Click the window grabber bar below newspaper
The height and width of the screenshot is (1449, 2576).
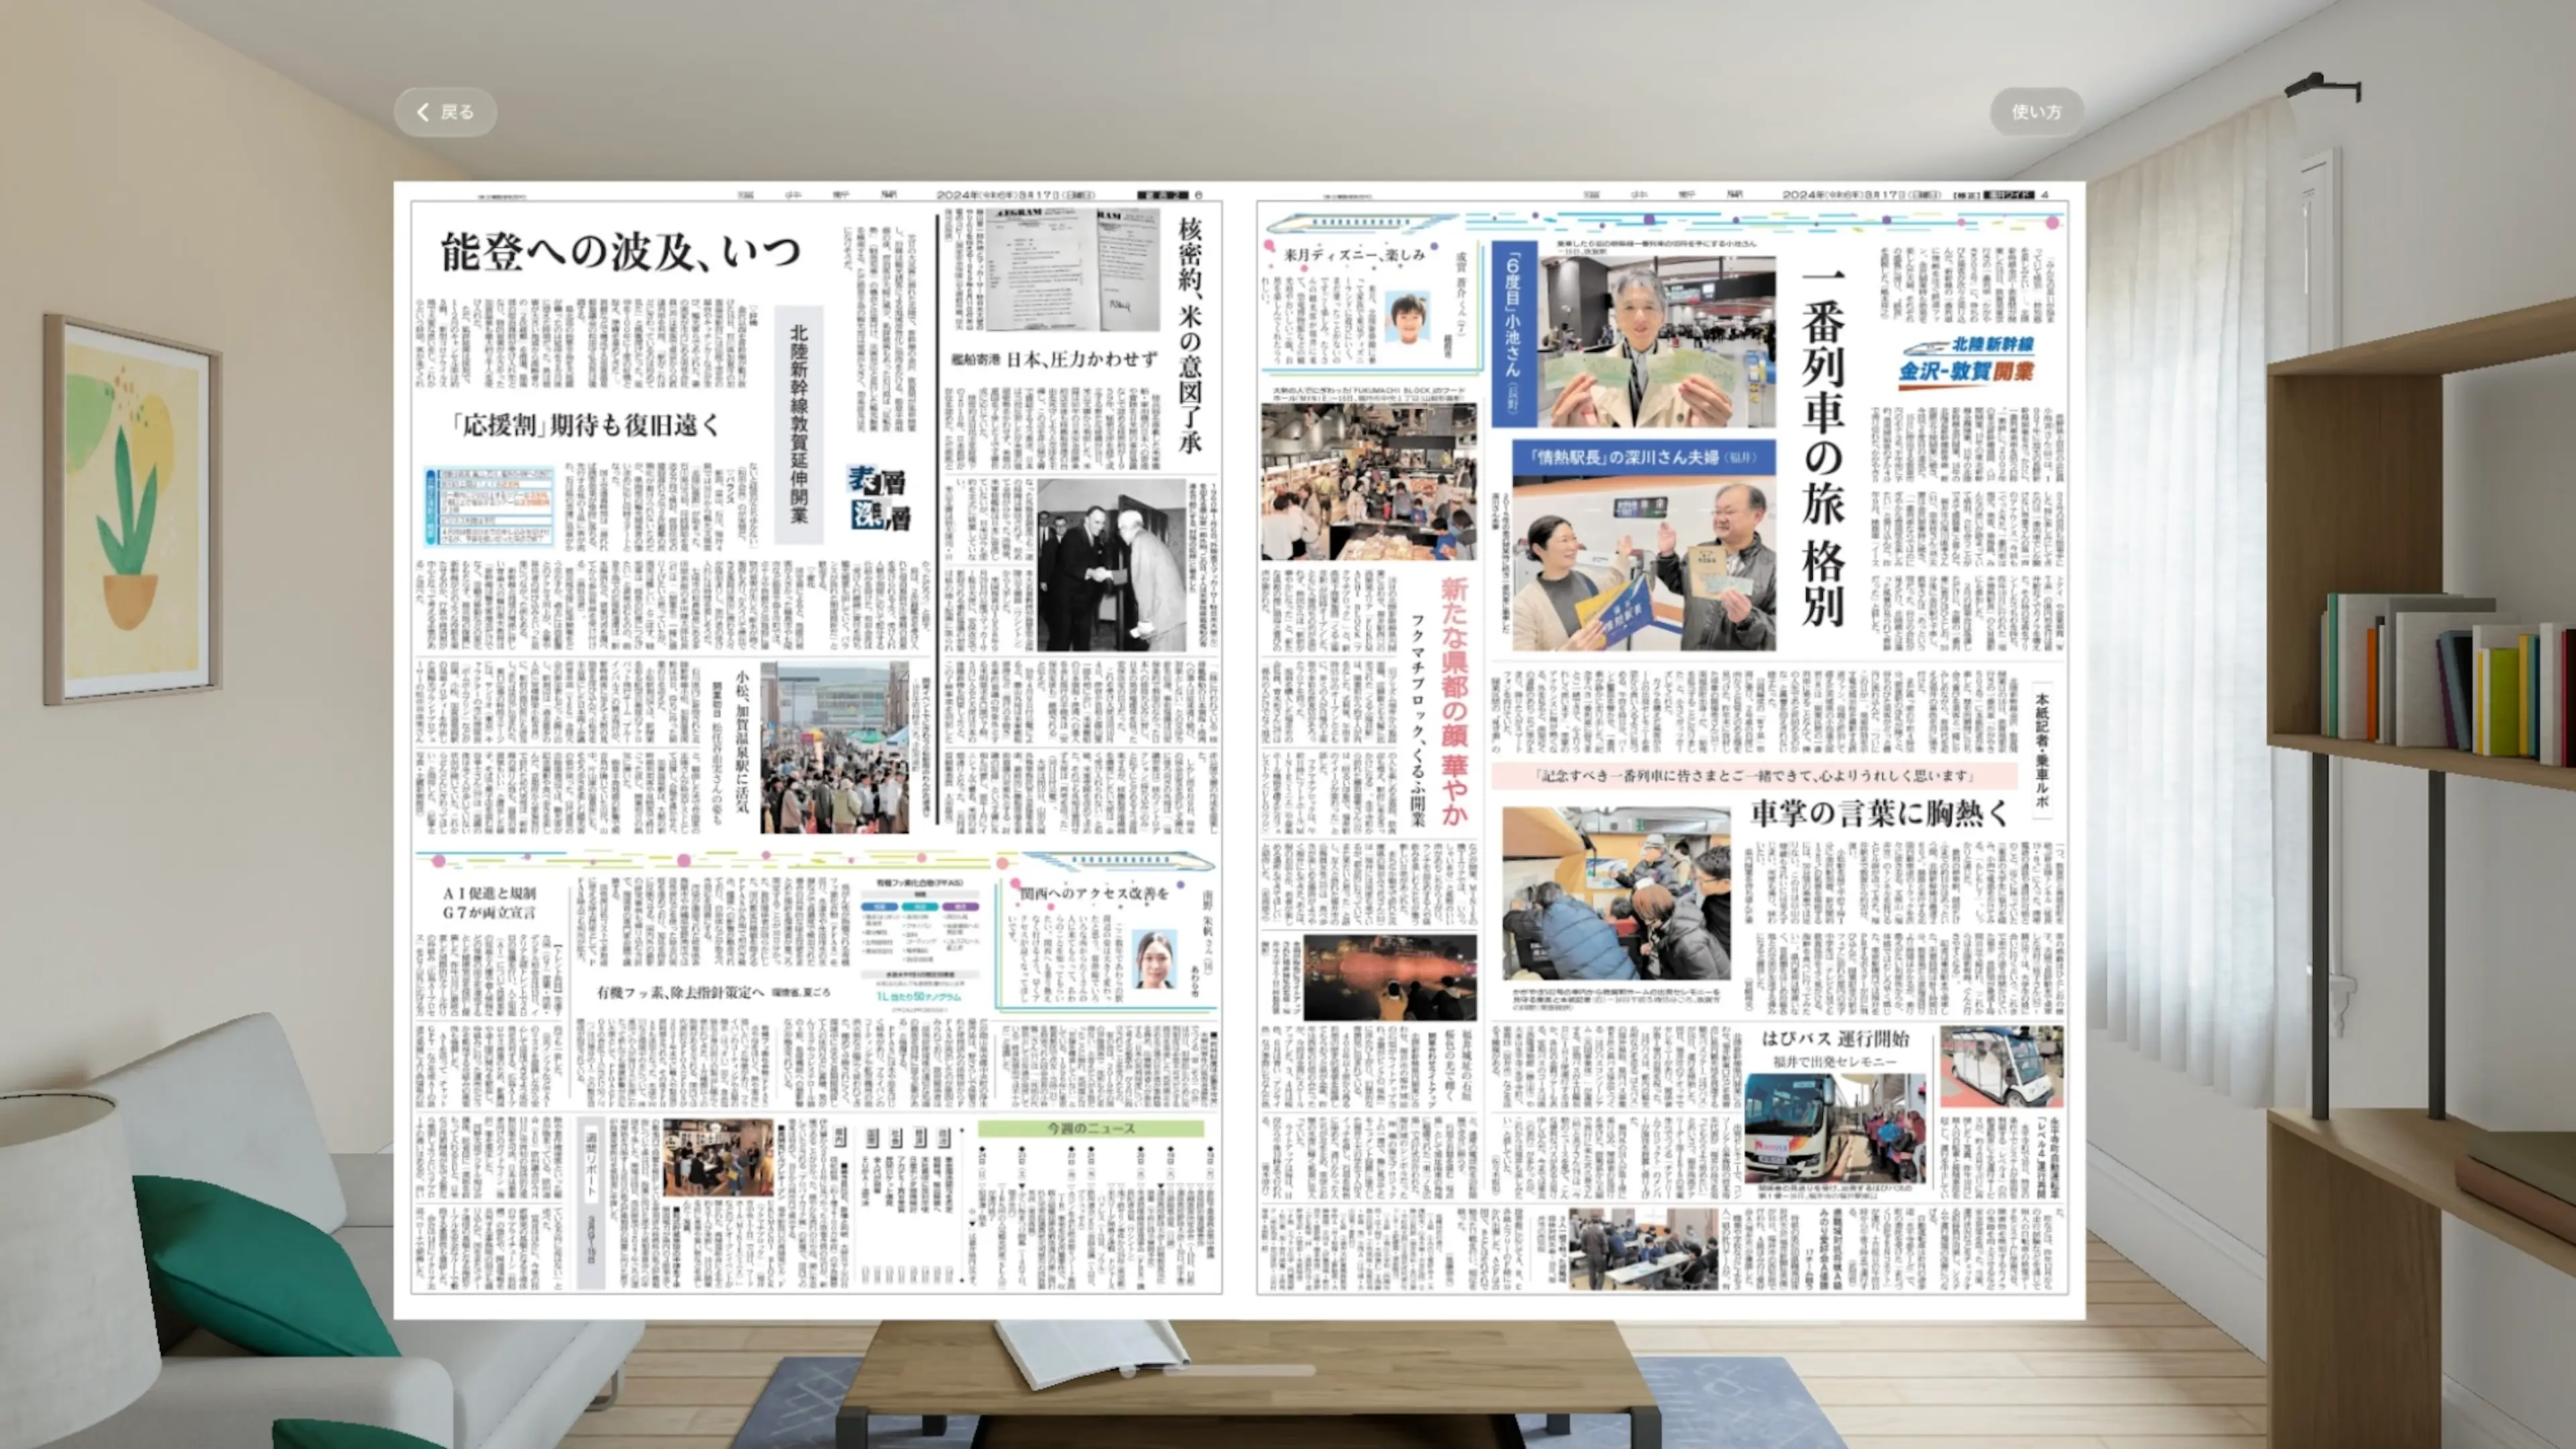[x=1239, y=1370]
